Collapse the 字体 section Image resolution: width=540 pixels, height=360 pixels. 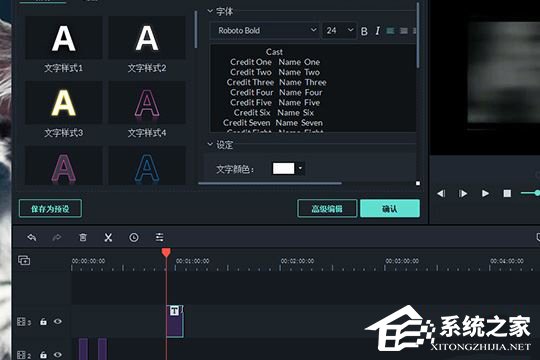(x=210, y=11)
